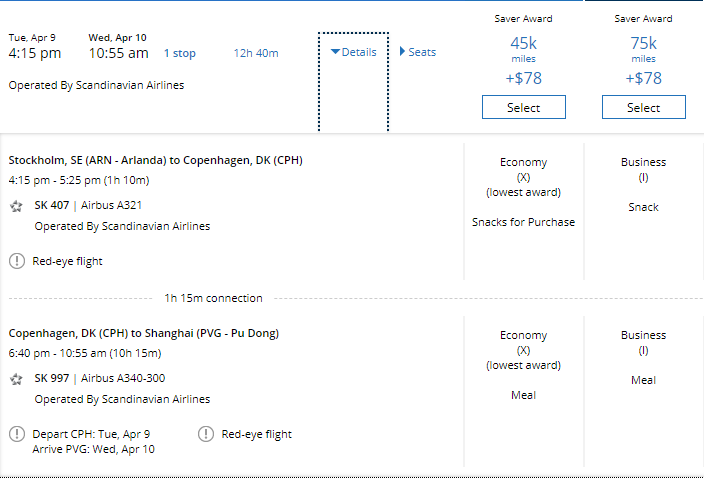The width and height of the screenshot is (704, 480).
Task: Click the Stockholm to Copenhagen segment heading
Action: [x=155, y=160]
